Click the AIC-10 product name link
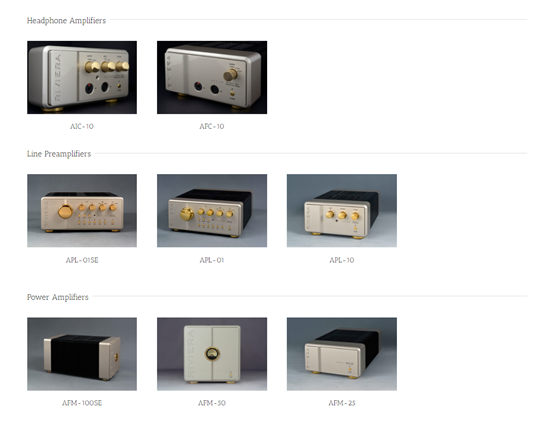The width and height of the screenshot is (558, 427). [82, 126]
